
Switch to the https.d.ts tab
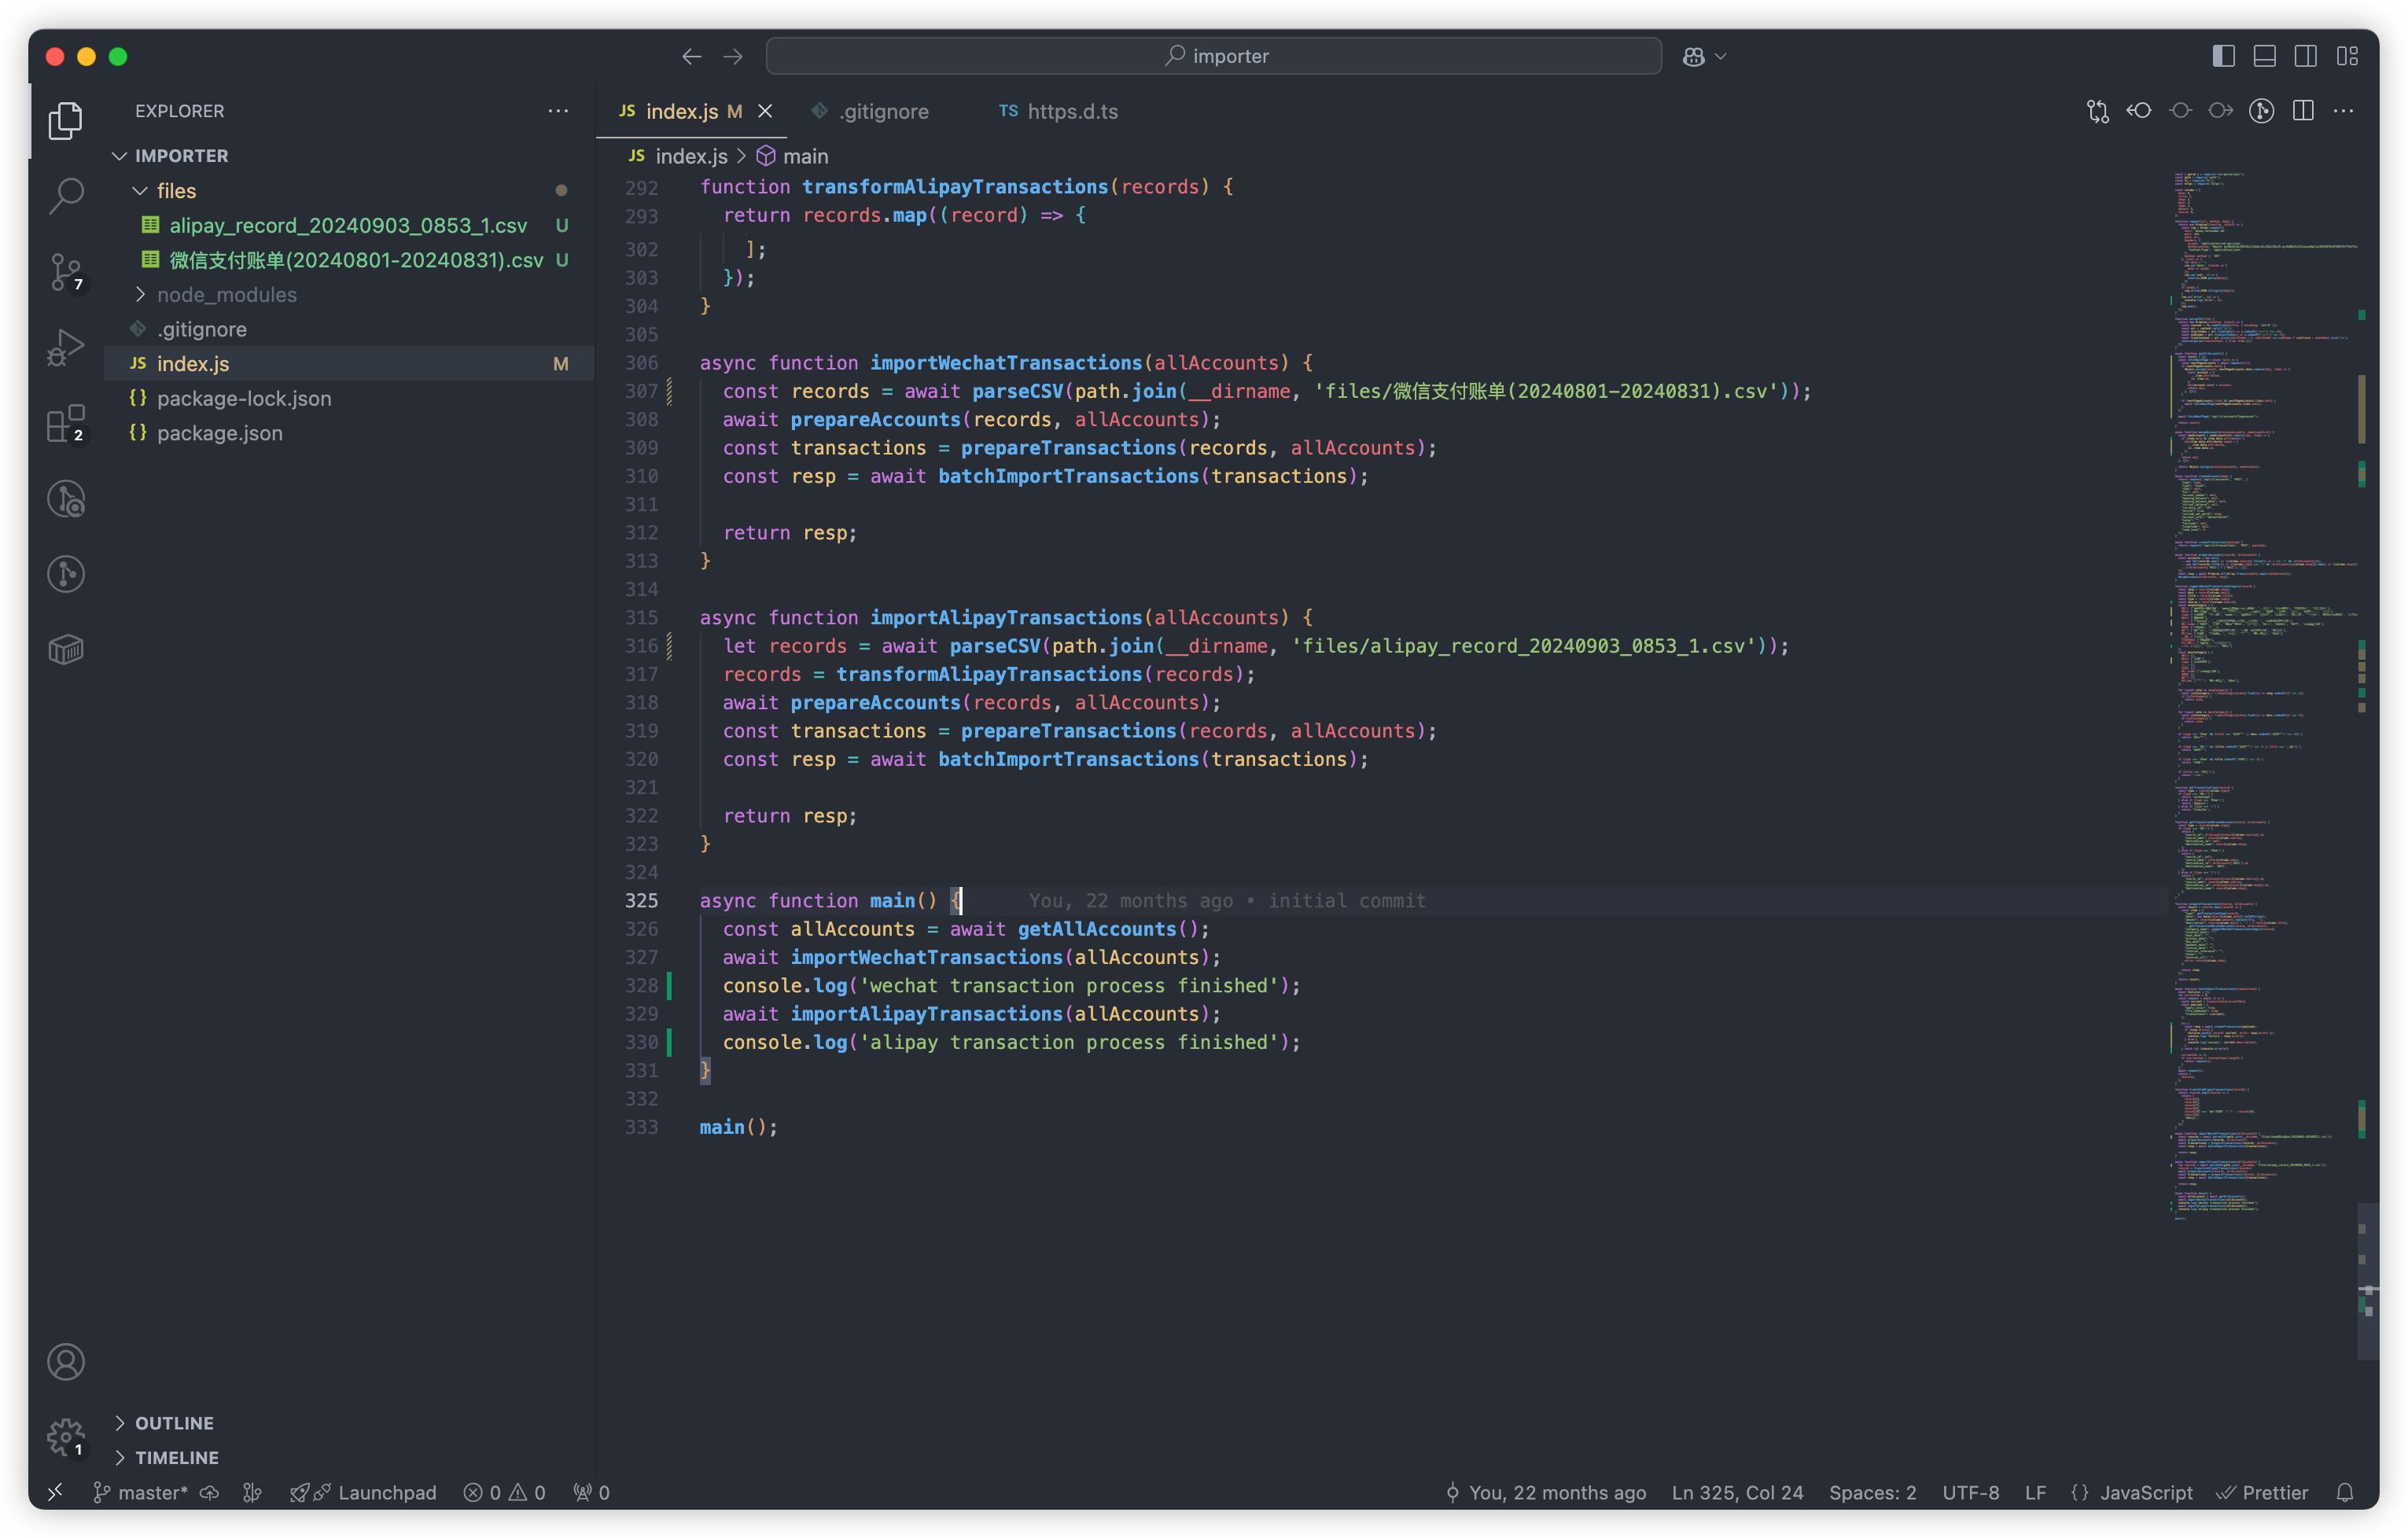point(1072,111)
